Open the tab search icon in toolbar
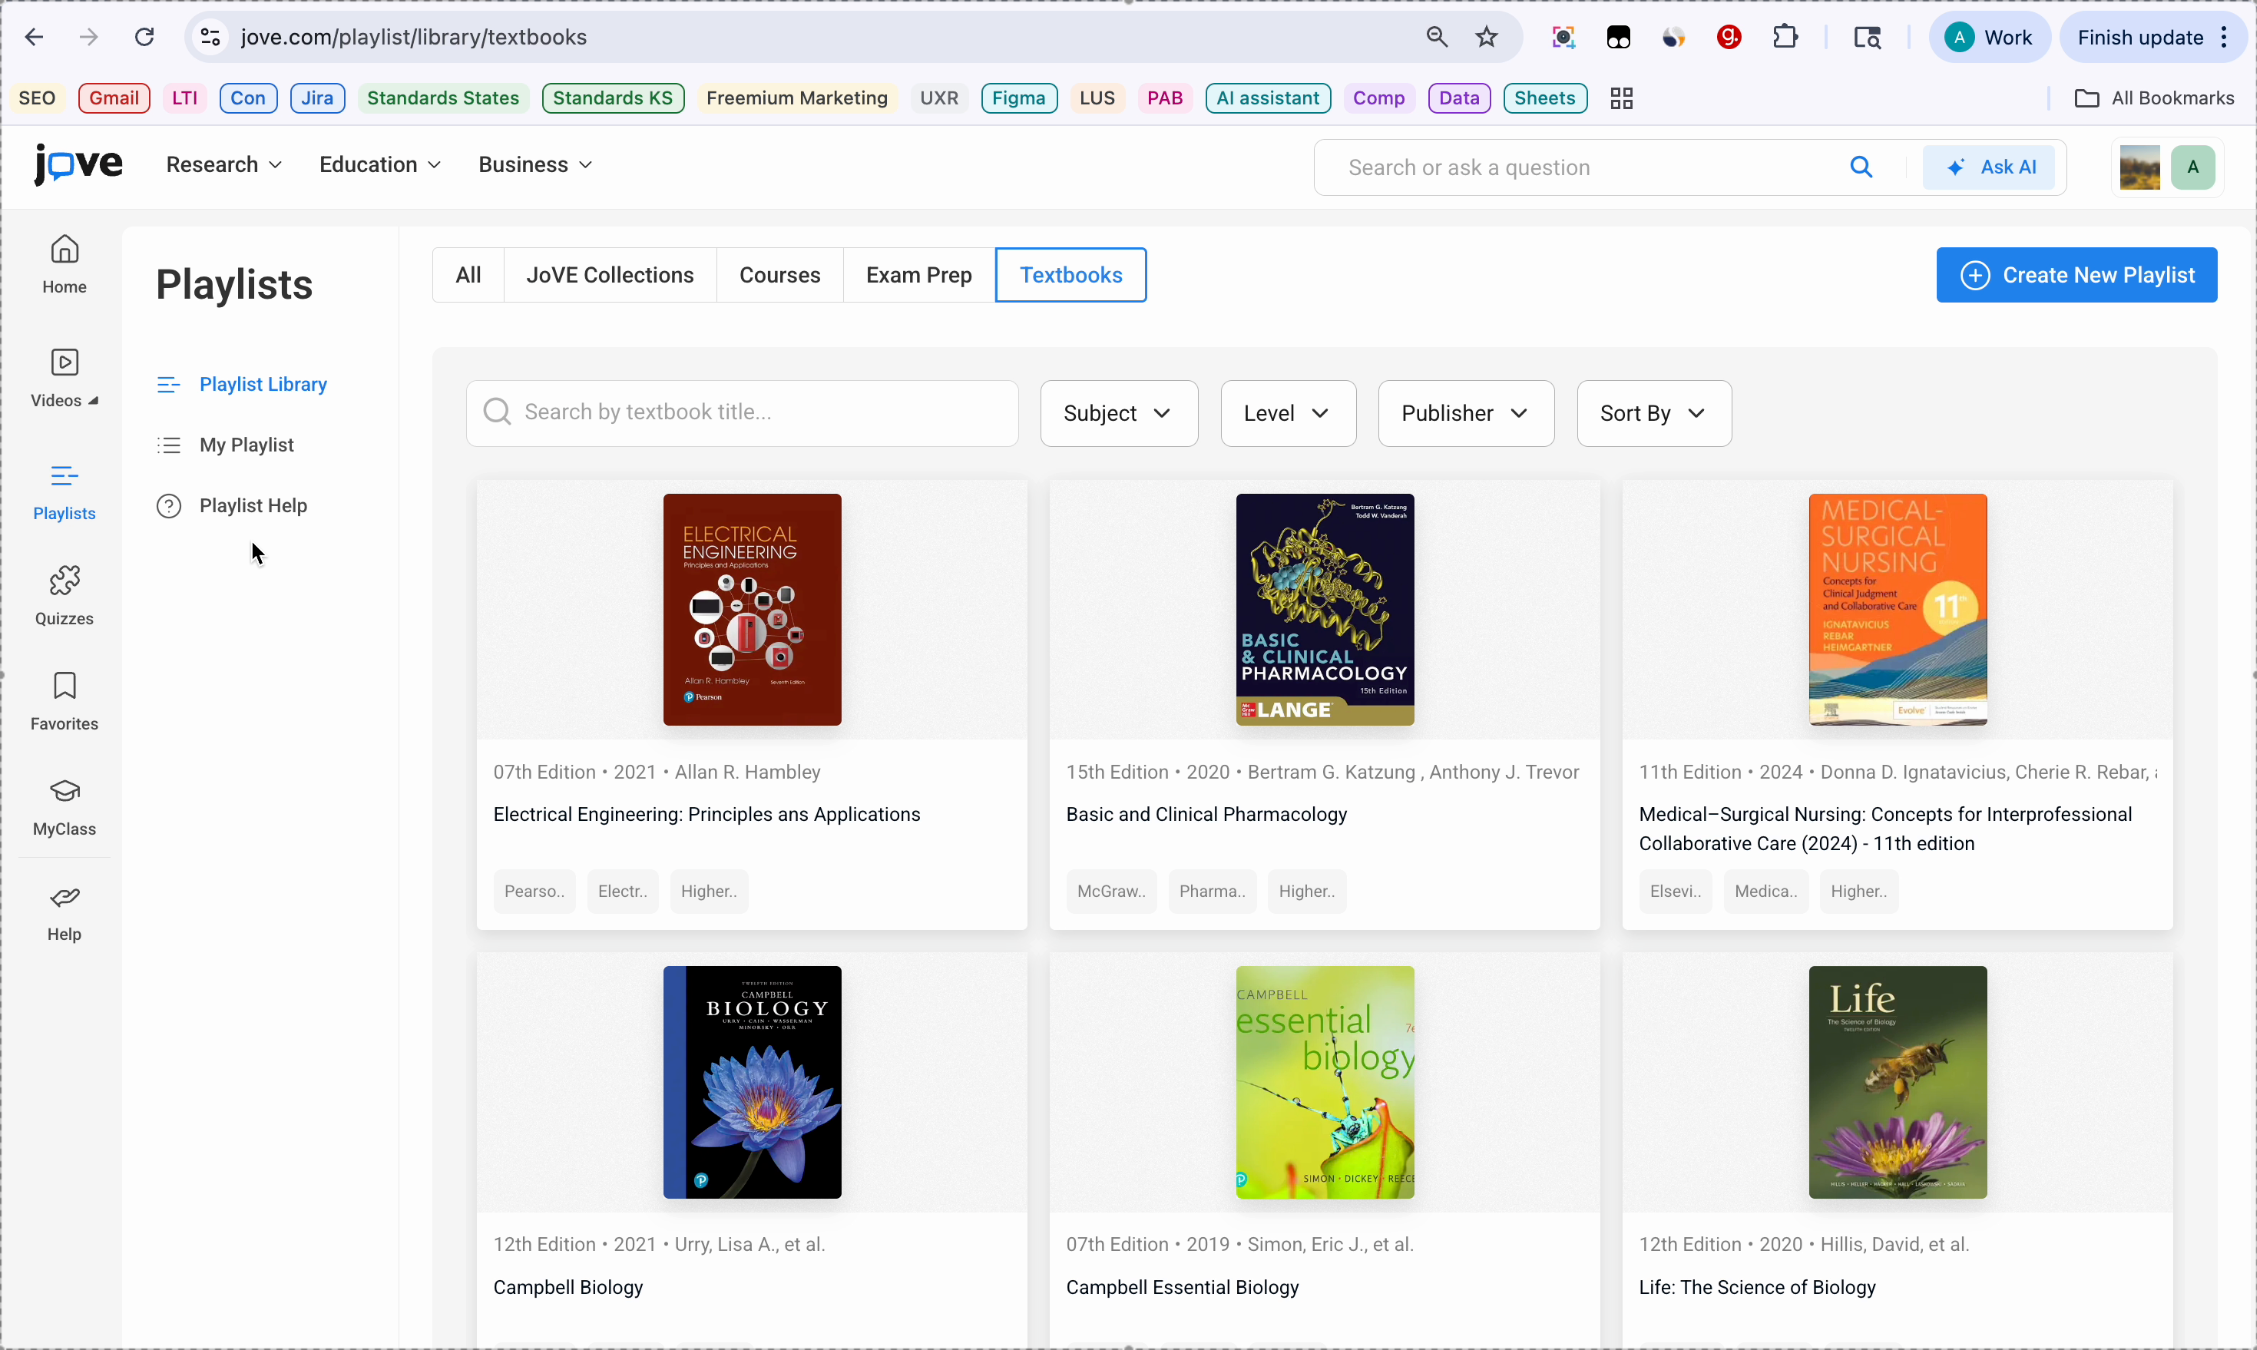Viewport: 2257px width, 1350px height. click(x=1867, y=37)
